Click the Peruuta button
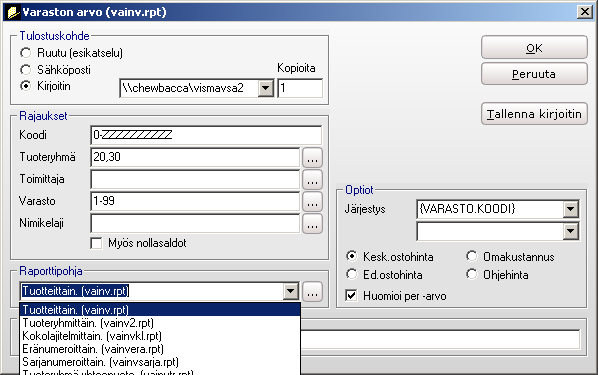598x375 pixels. (x=534, y=74)
